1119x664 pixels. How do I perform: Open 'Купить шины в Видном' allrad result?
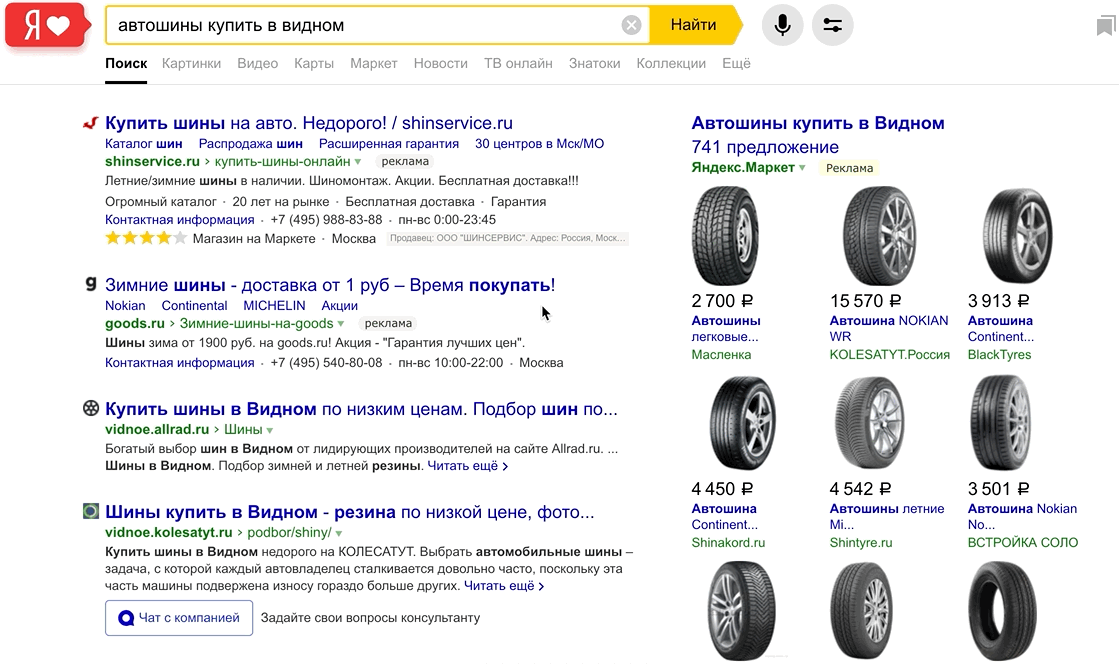tap(361, 409)
